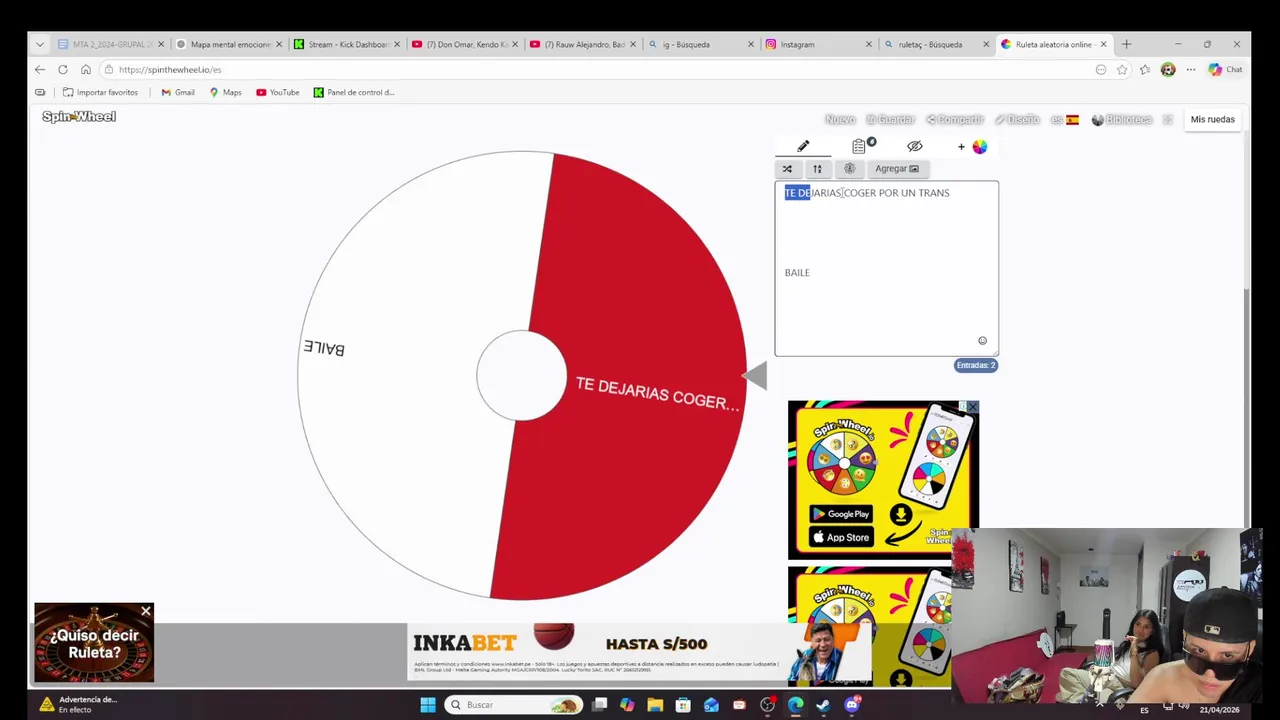Open the results clipboard tab
Screen dimensions: 1280x720
(859, 146)
